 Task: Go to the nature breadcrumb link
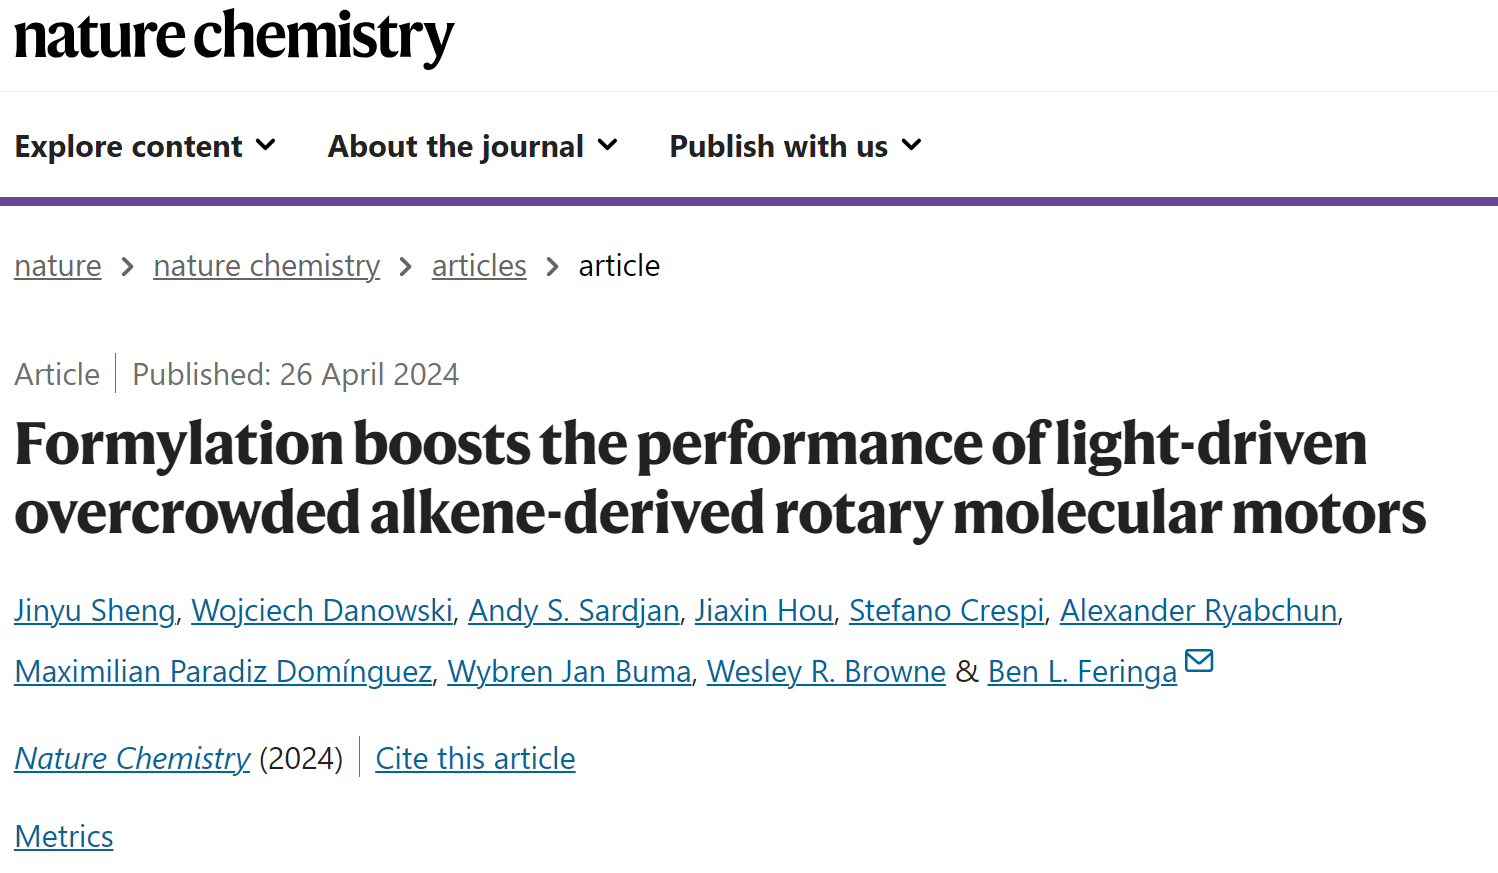click(x=58, y=266)
